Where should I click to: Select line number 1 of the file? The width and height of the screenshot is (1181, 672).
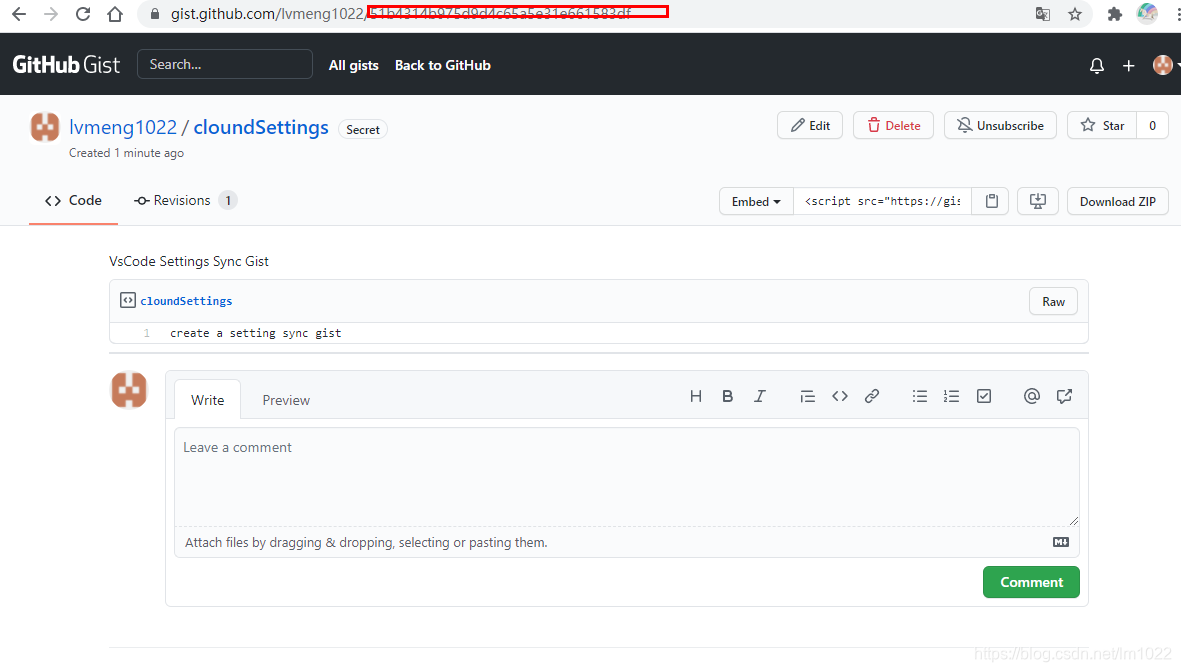(146, 333)
